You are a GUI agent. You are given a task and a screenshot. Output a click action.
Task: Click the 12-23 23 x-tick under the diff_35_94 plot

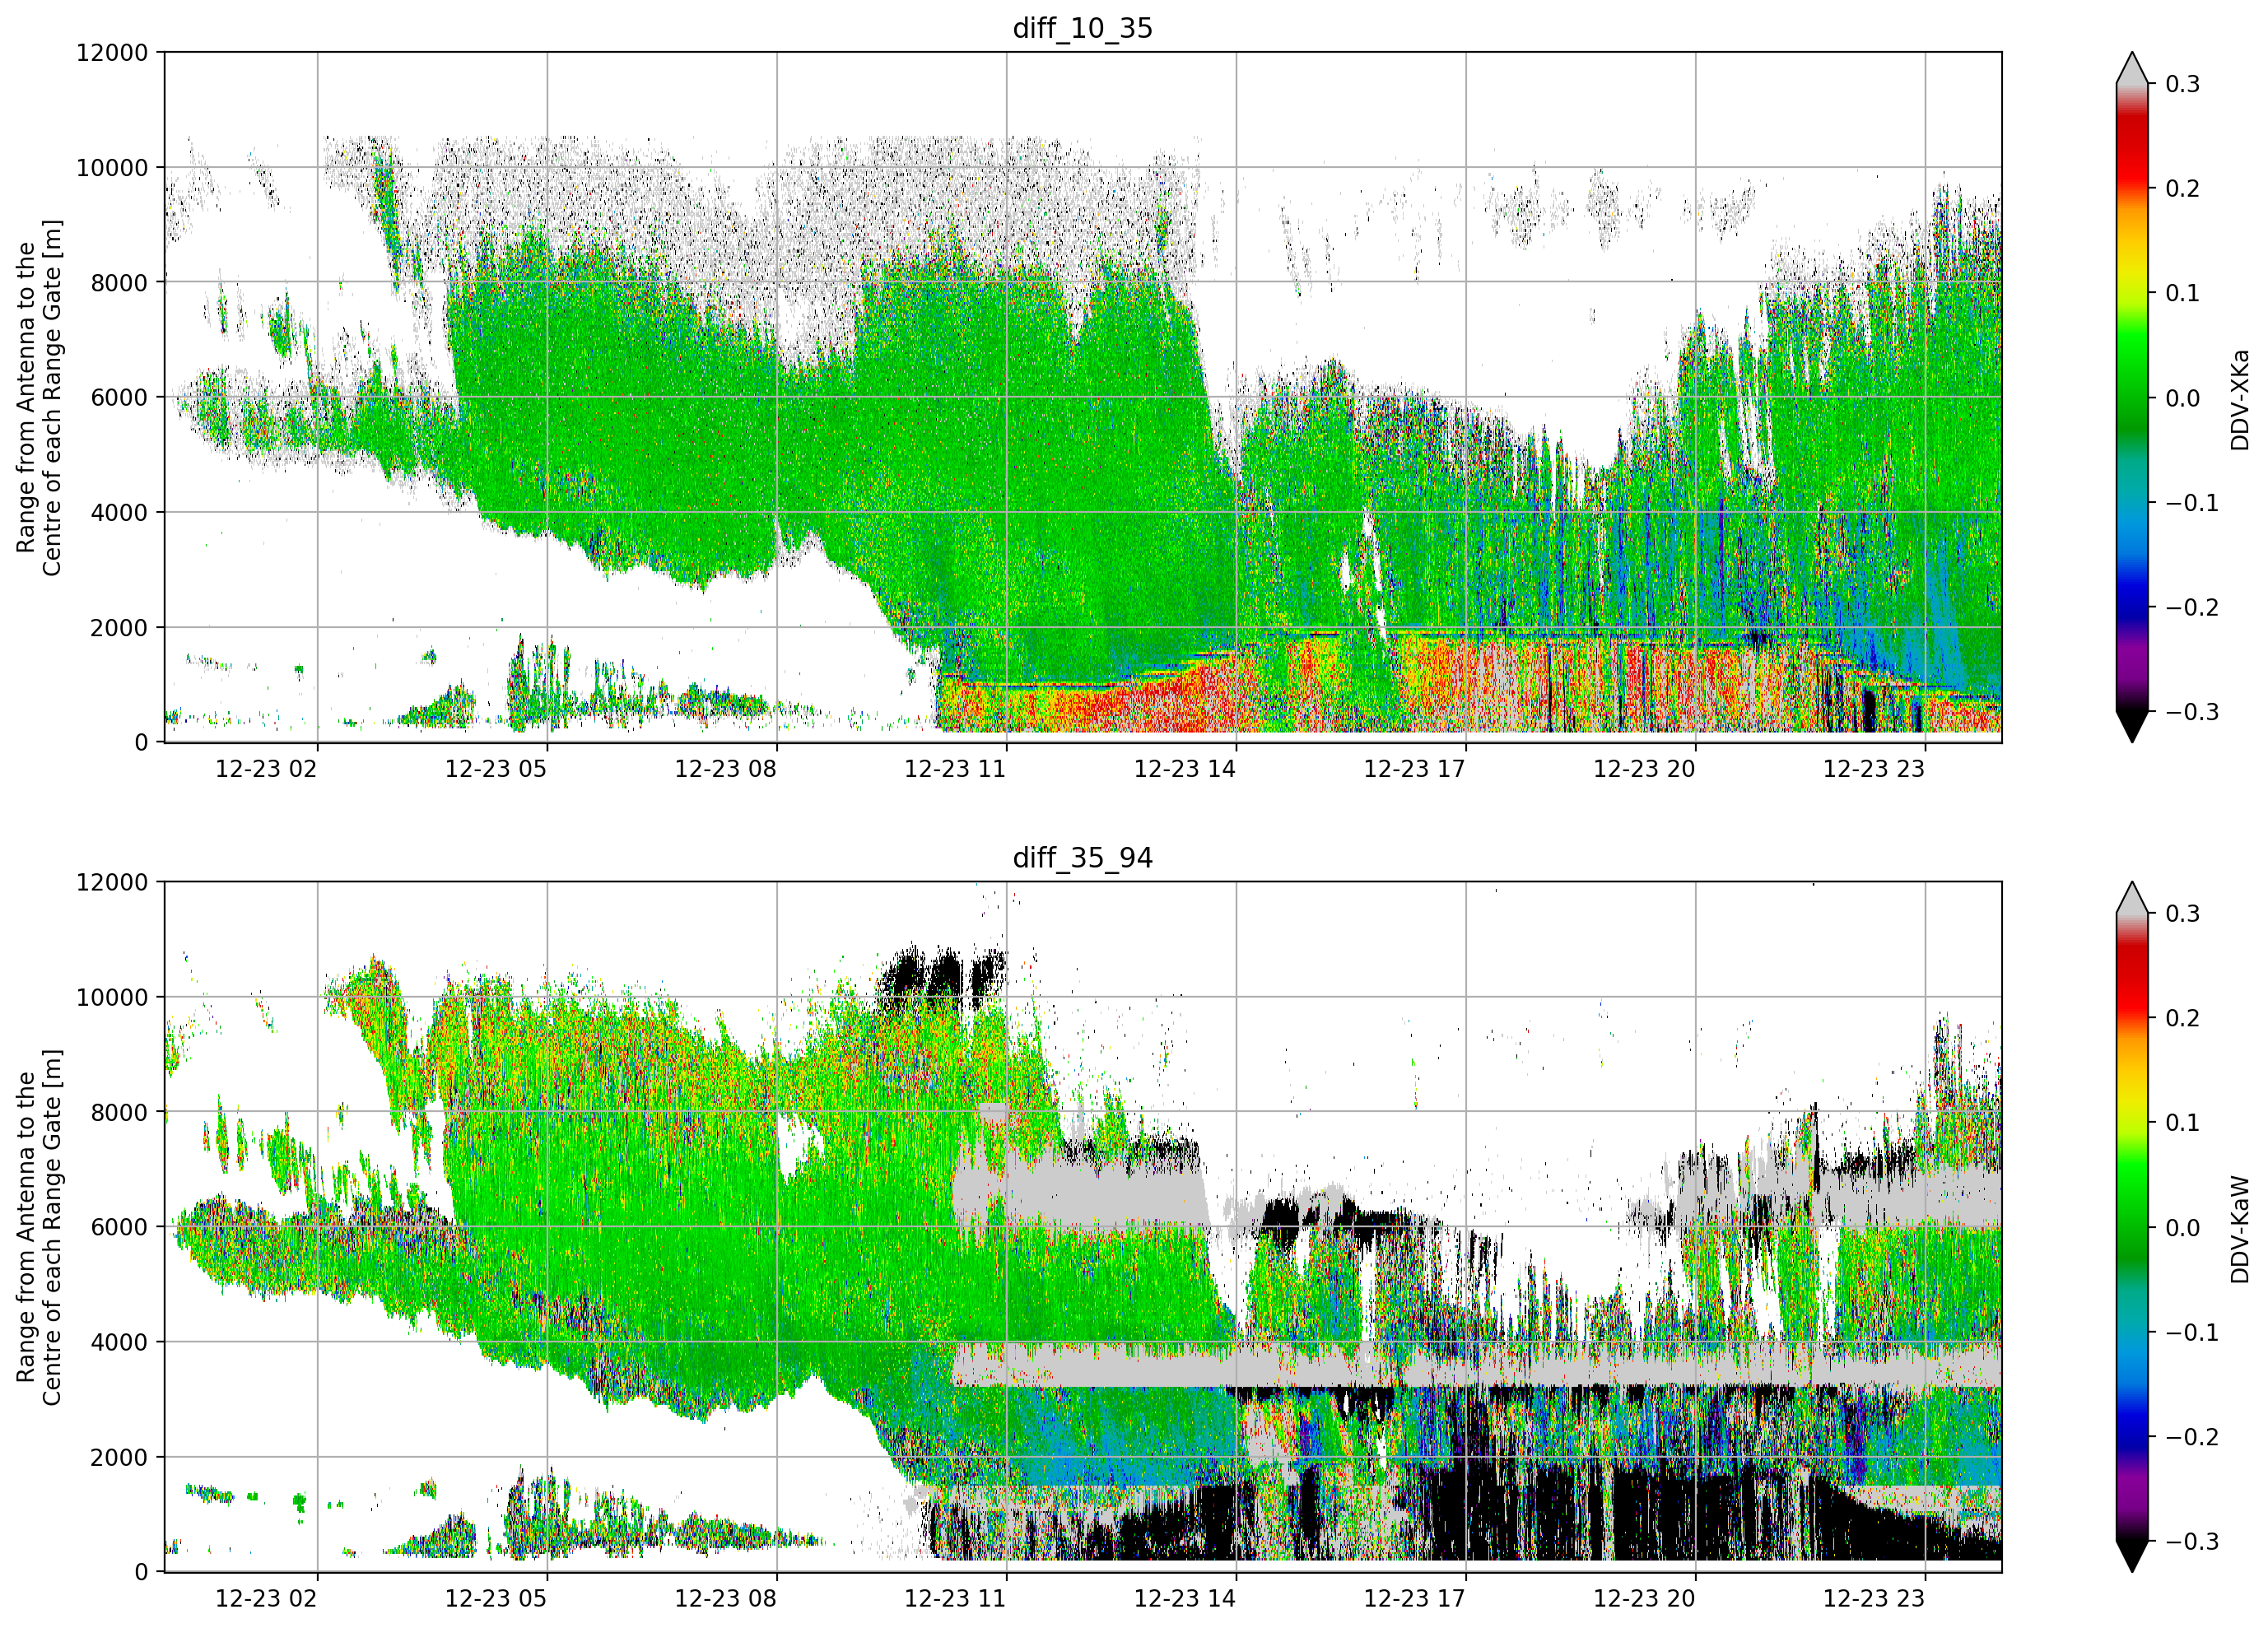point(1874,1598)
